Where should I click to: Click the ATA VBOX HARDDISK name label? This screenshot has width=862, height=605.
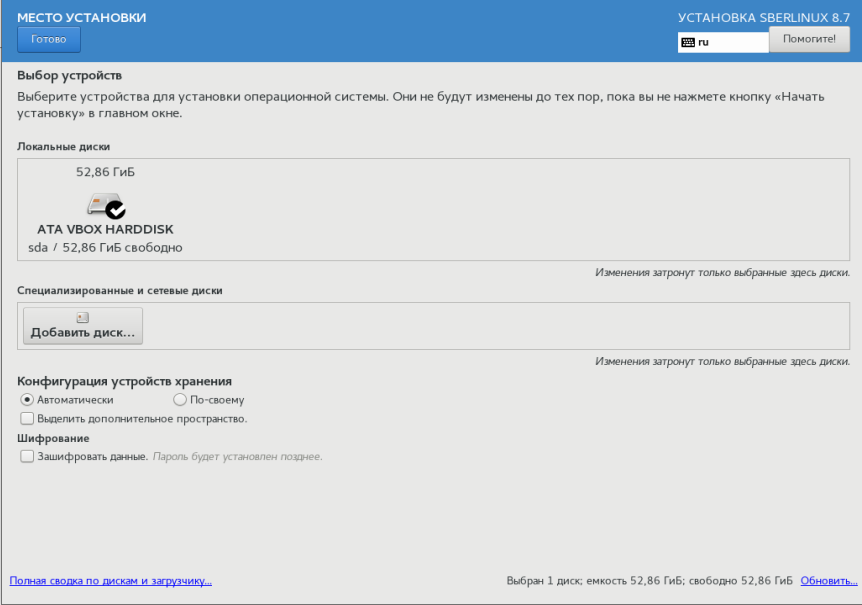105,229
